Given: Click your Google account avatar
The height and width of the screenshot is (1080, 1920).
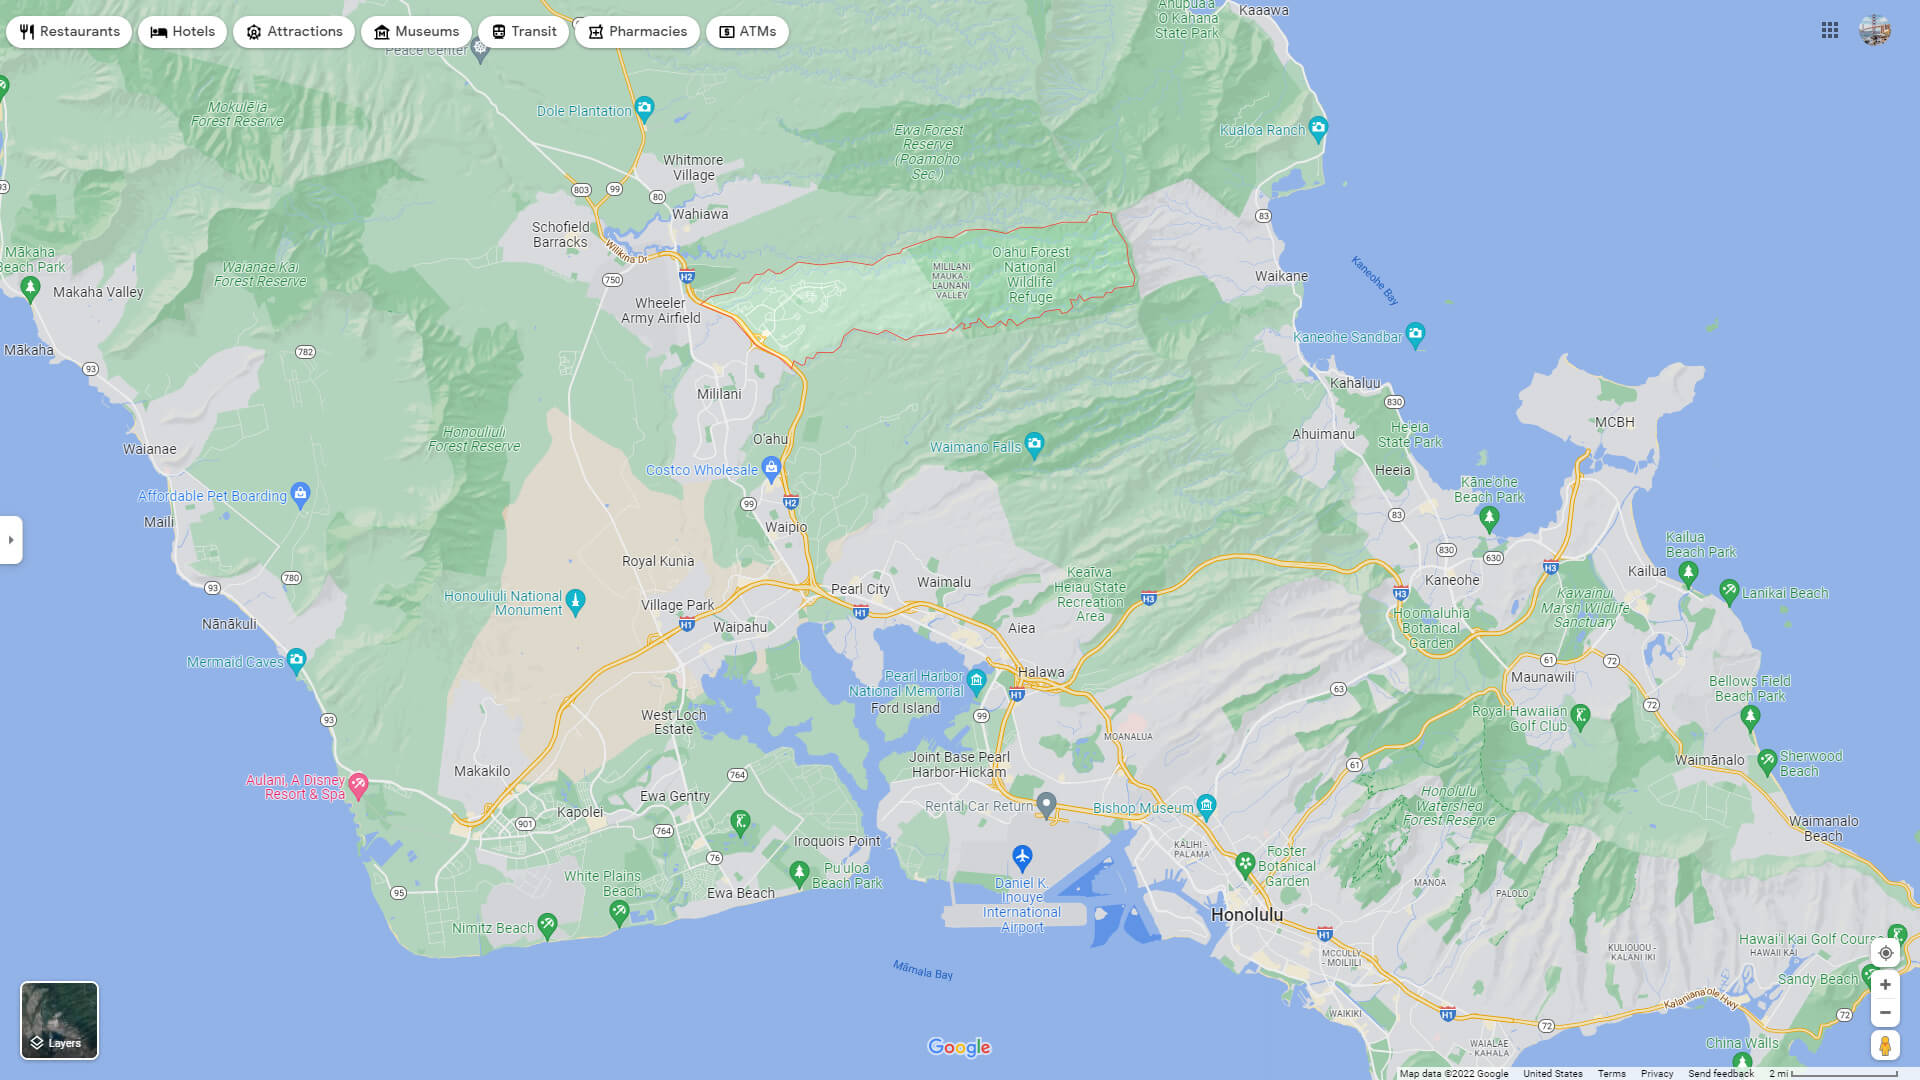Looking at the screenshot, I should click(1875, 31).
